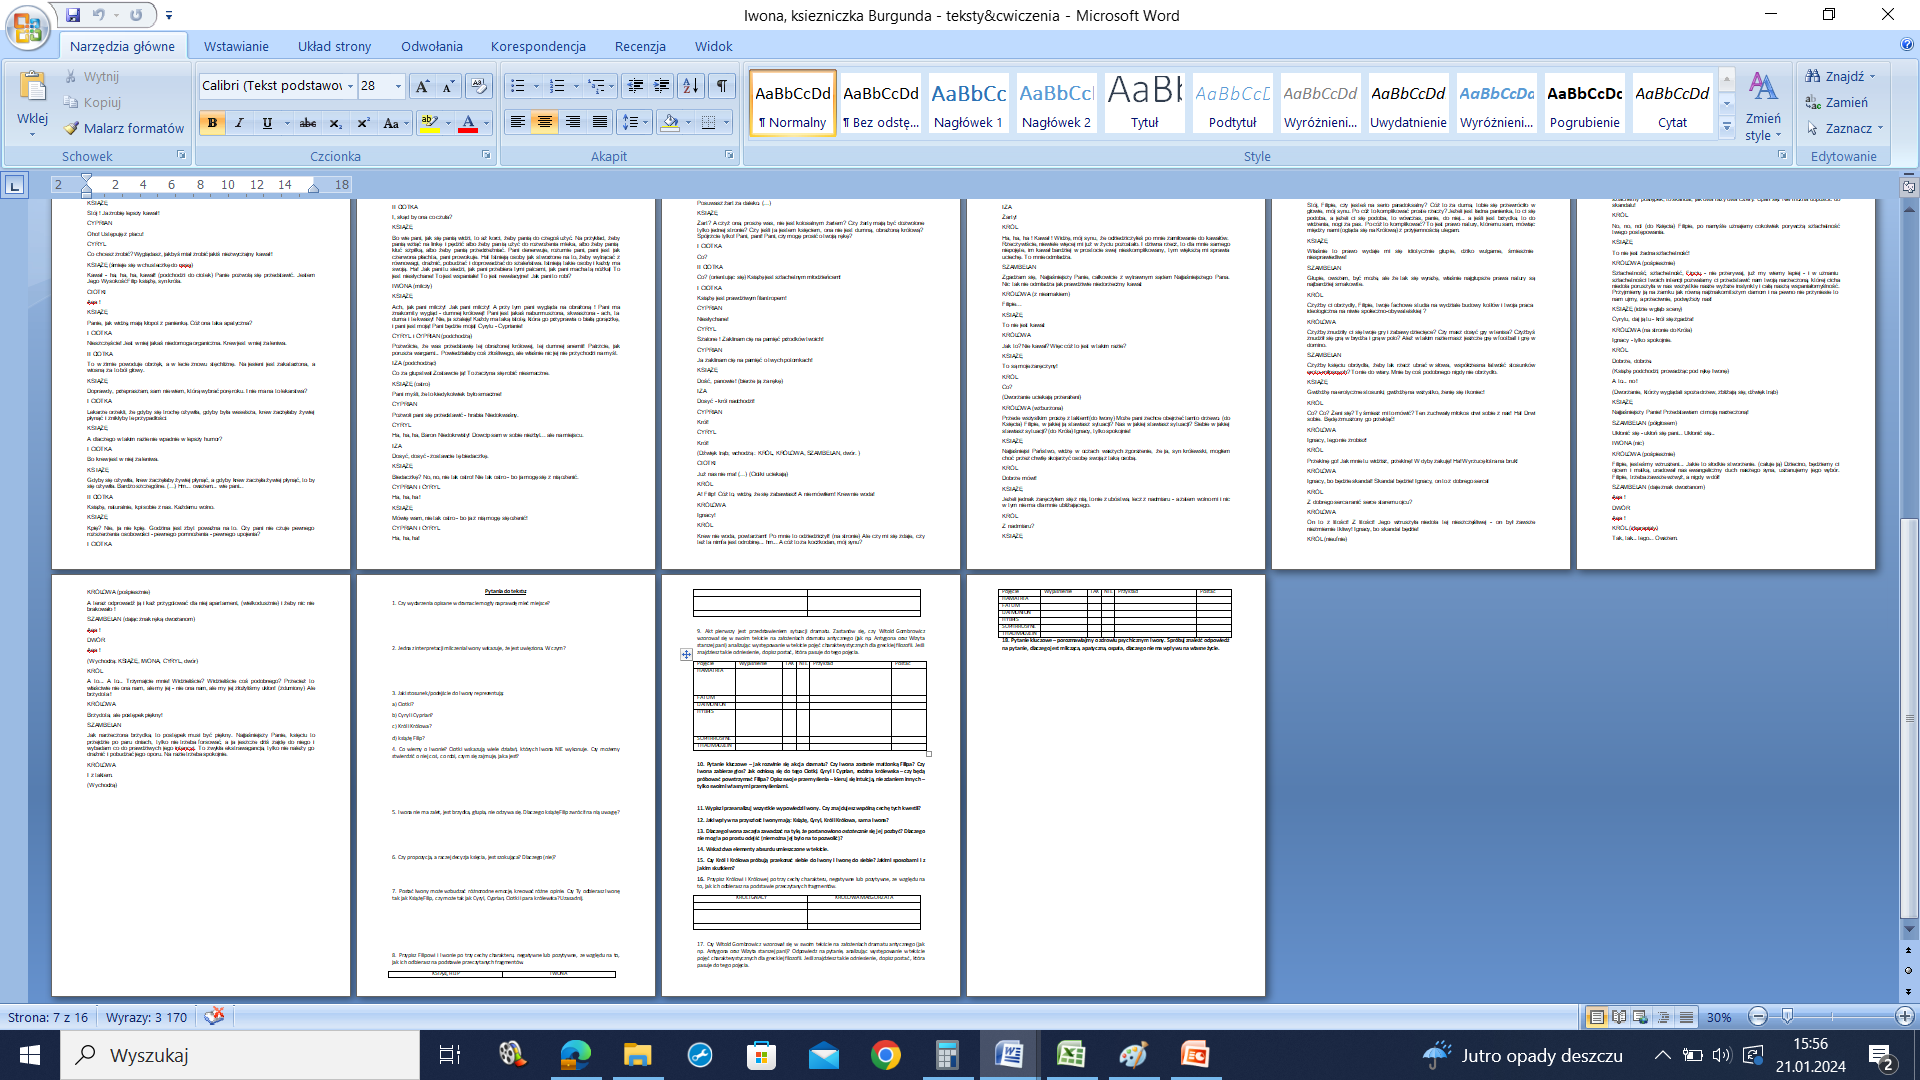Click the Malarz formatów button
This screenshot has width=1920, height=1080.
pyautogui.click(x=124, y=128)
